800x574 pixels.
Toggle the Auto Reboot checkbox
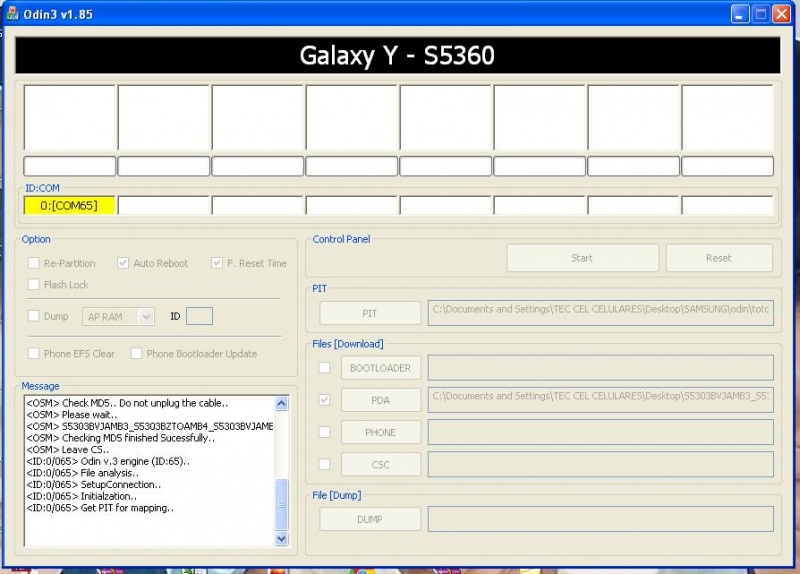pyautogui.click(x=122, y=263)
